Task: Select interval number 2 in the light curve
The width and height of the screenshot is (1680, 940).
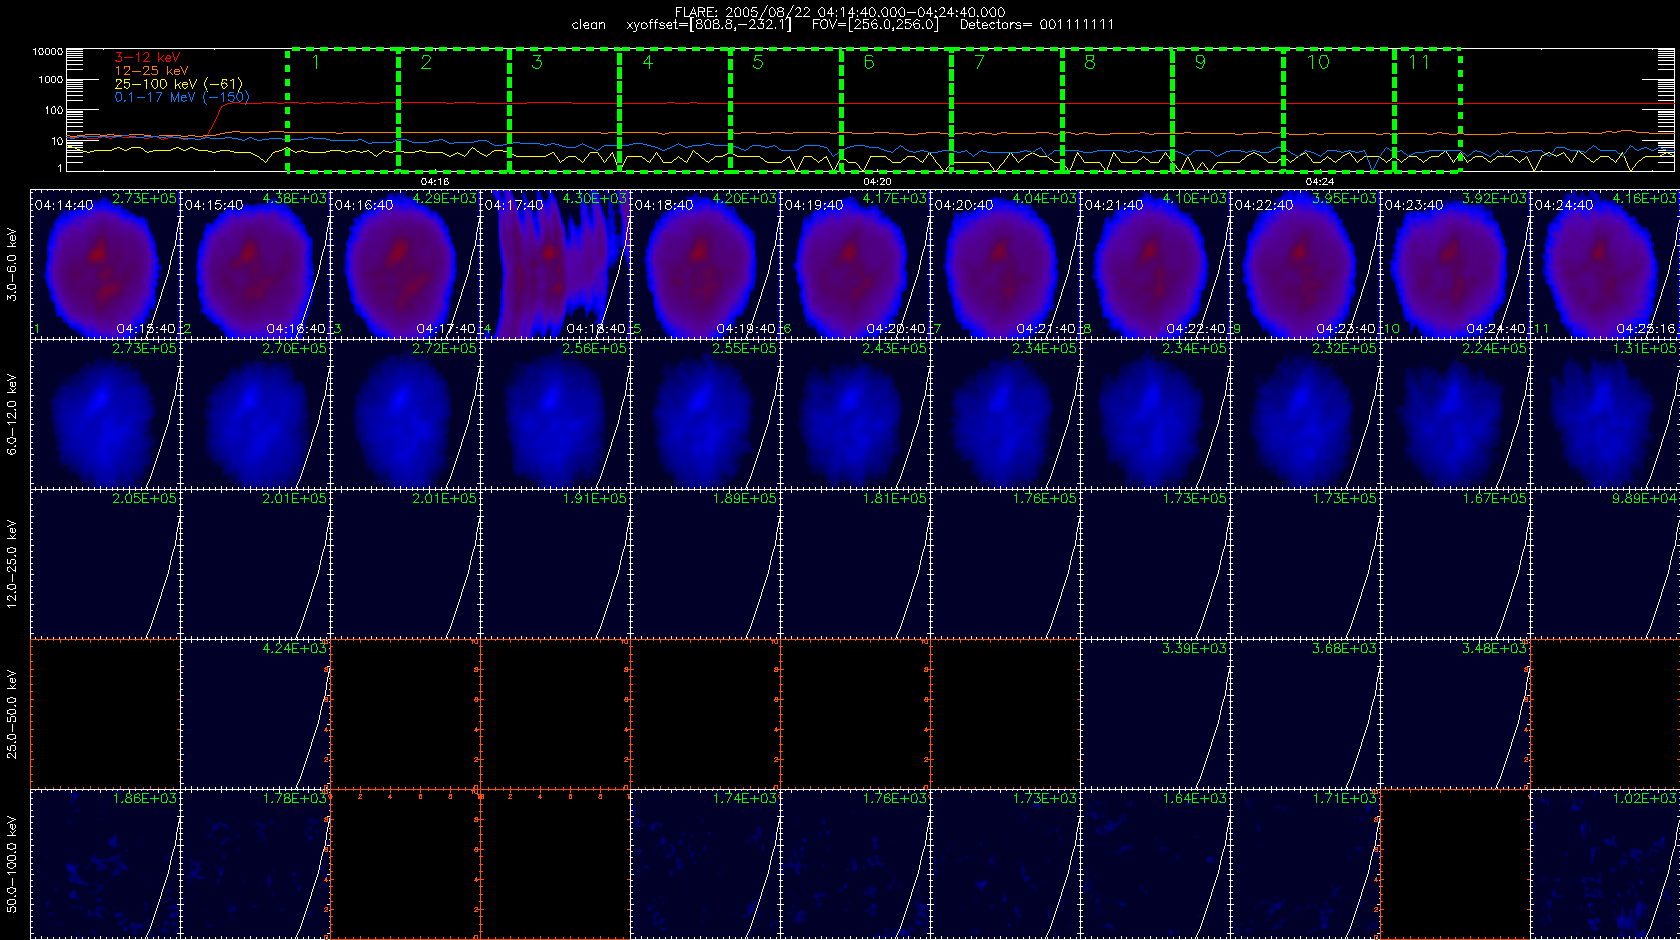Action: click(x=454, y=110)
